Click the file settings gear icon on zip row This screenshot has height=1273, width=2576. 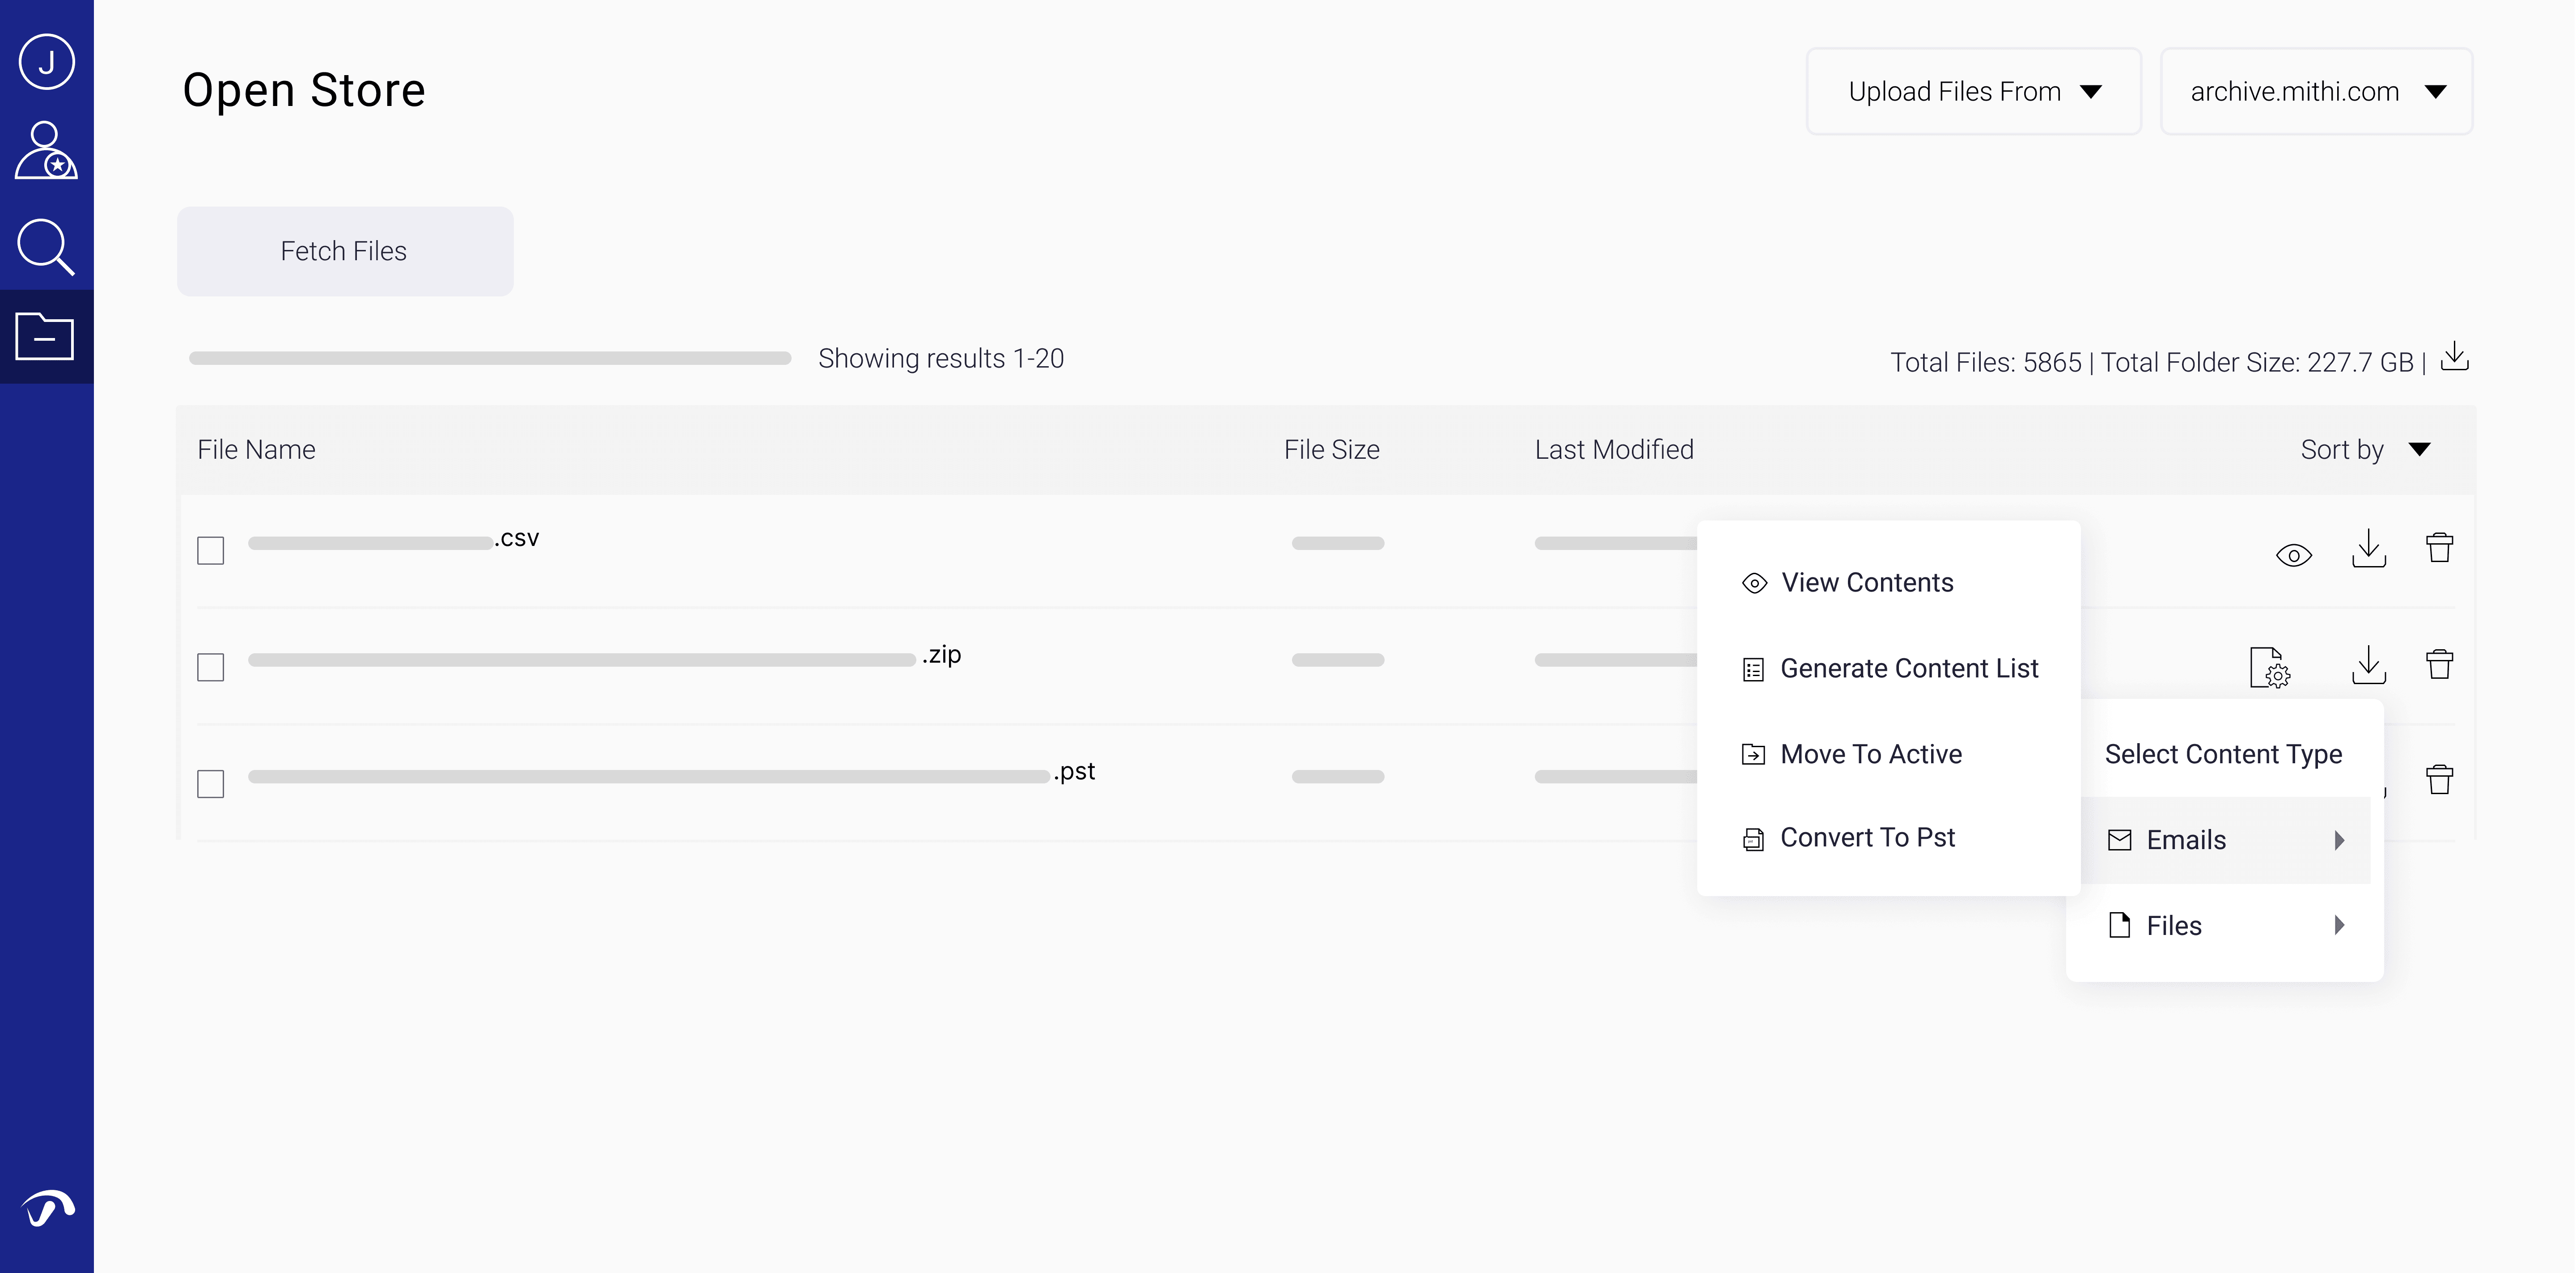click(2269, 667)
